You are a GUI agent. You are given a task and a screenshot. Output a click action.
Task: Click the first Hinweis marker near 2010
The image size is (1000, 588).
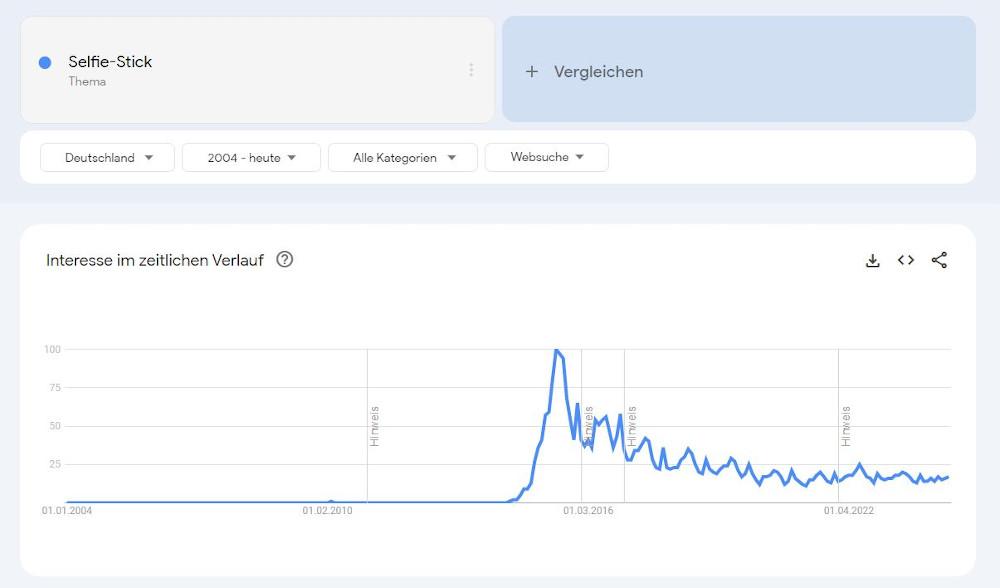(x=374, y=425)
